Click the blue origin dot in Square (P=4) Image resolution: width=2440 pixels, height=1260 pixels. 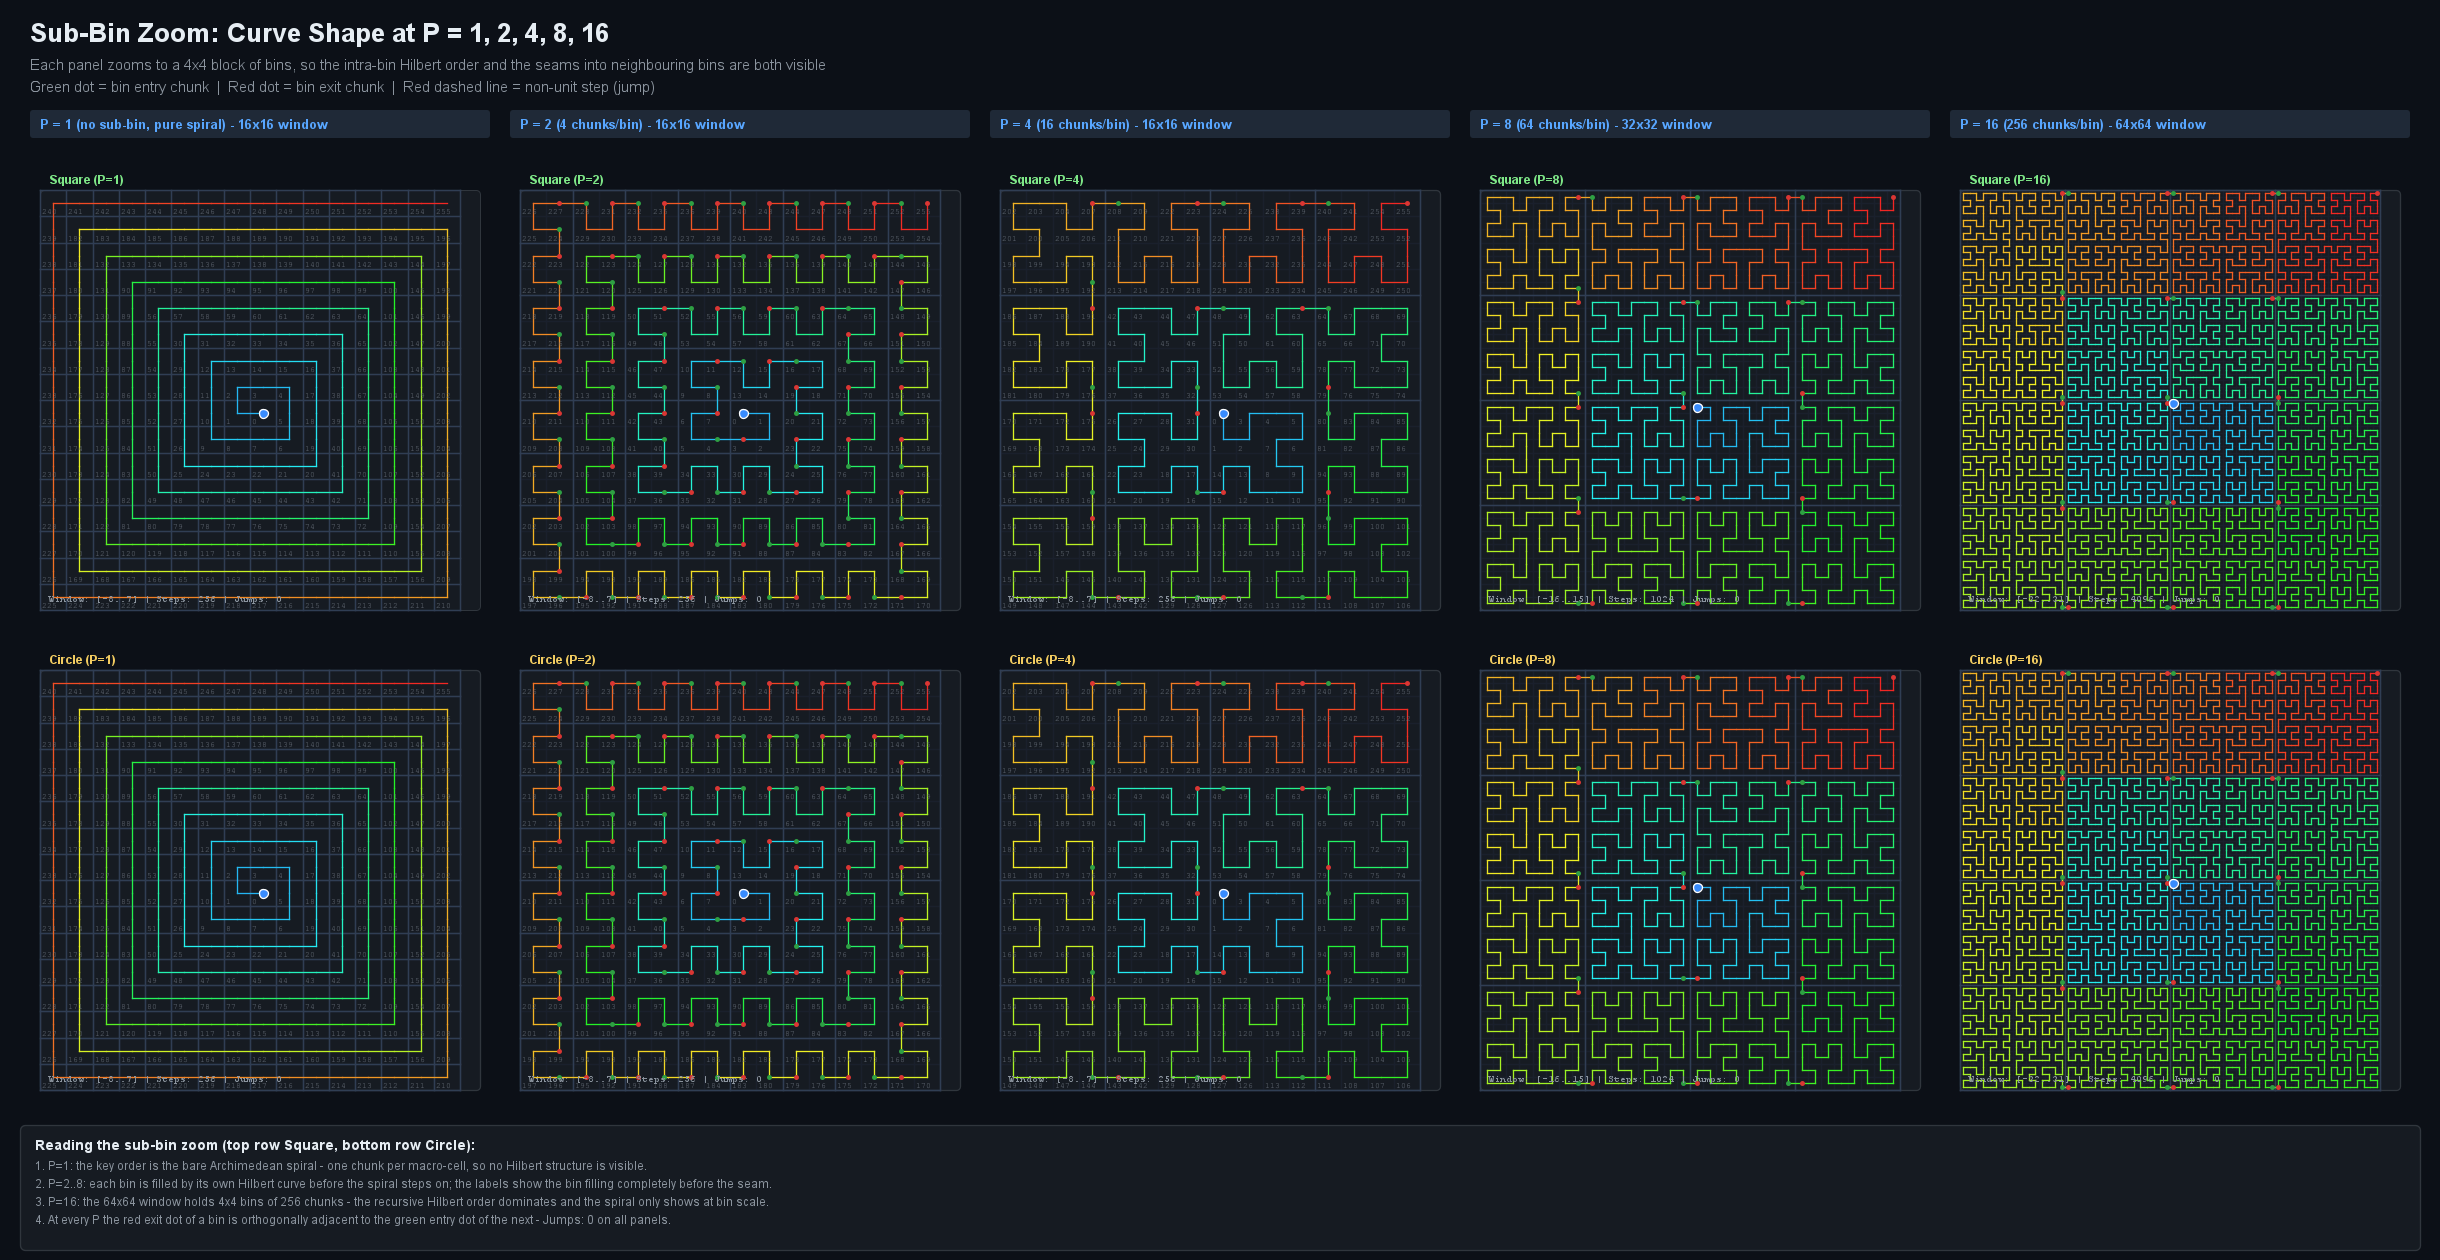[1224, 414]
